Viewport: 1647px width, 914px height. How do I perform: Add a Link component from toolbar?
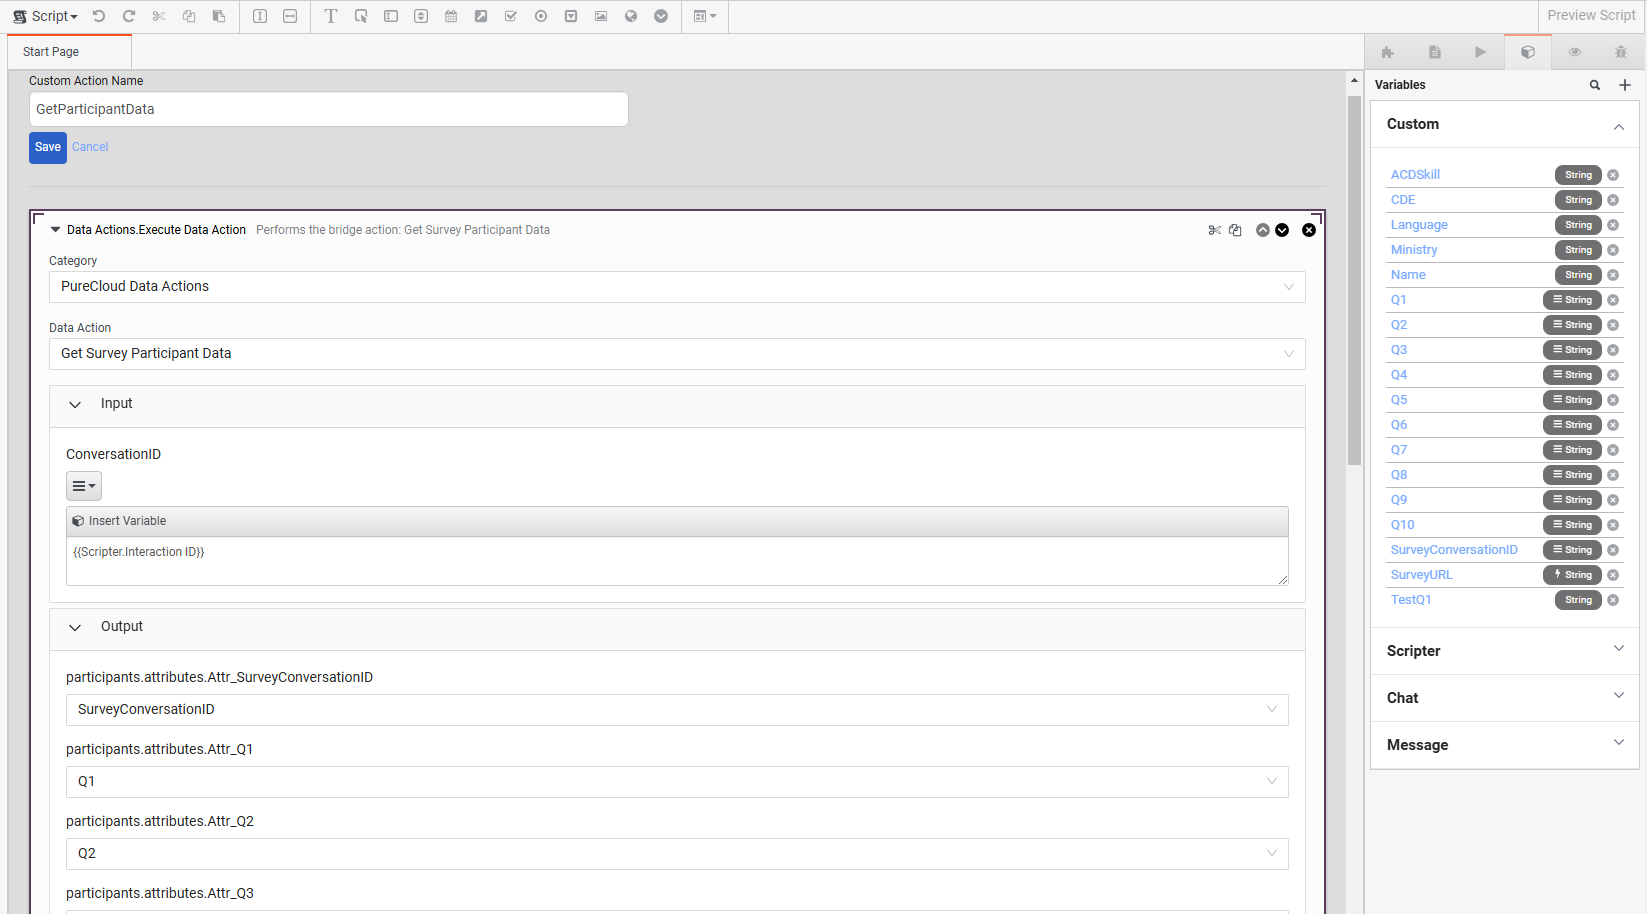[481, 16]
